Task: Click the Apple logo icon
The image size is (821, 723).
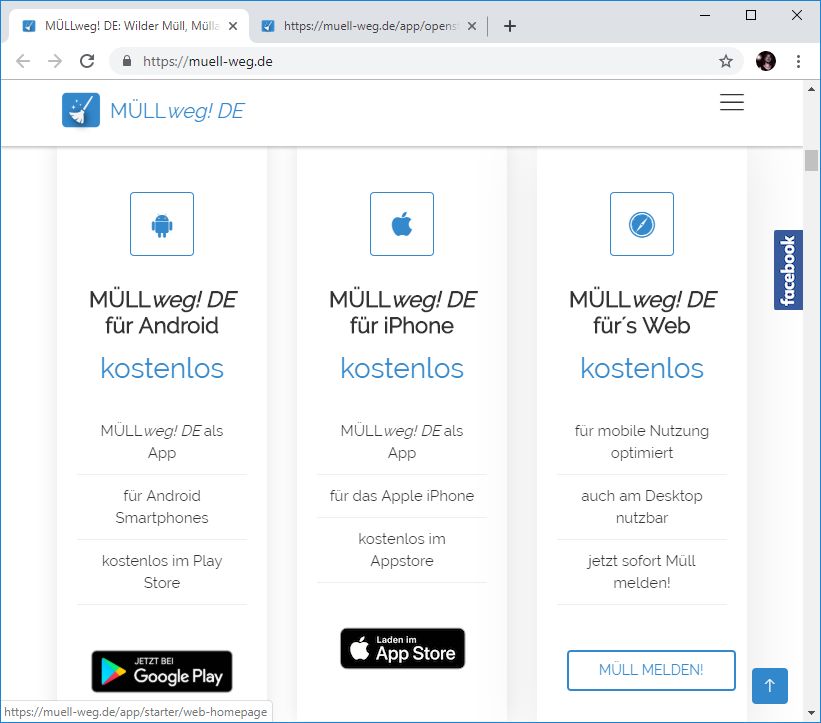Action: pos(402,225)
